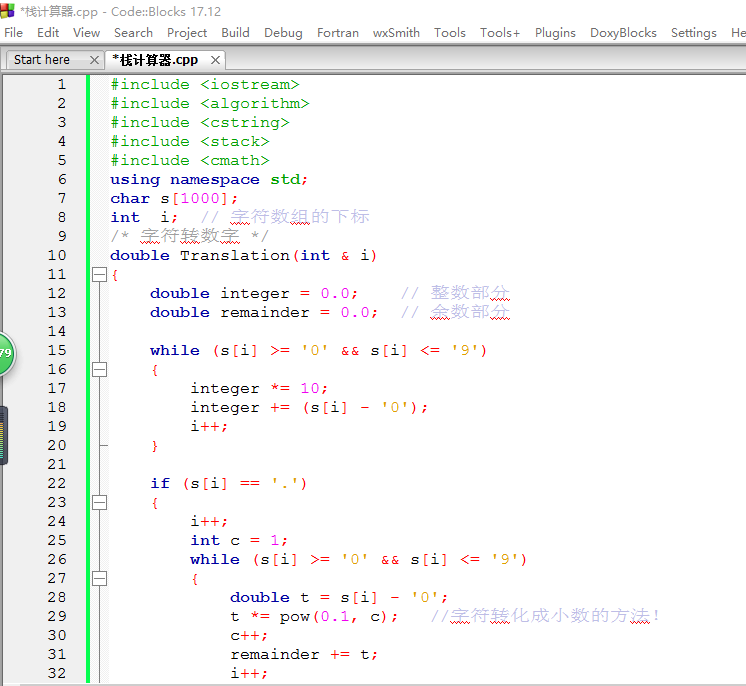This screenshot has width=746, height=686.
Task: Collapse the if block fold at line 23
Action: [x=99, y=503]
